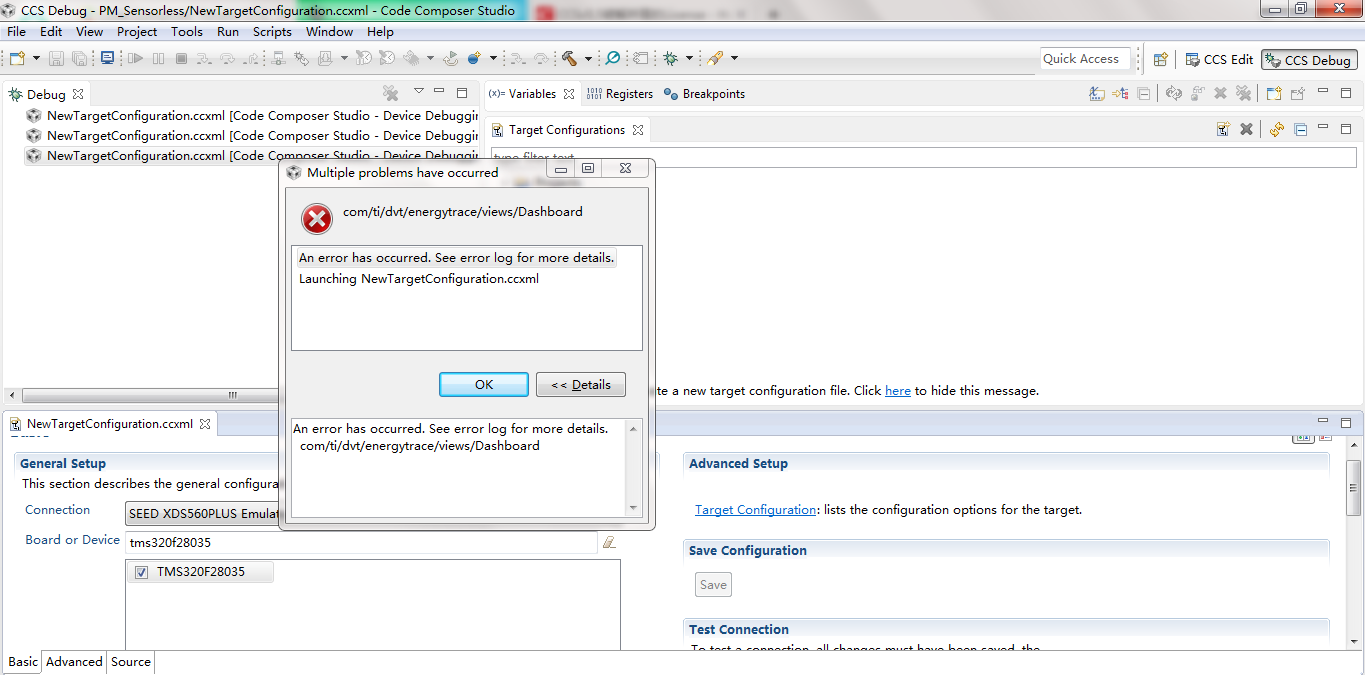The height and width of the screenshot is (675, 1365).
Task: Open the File menu
Action: [x=16, y=32]
